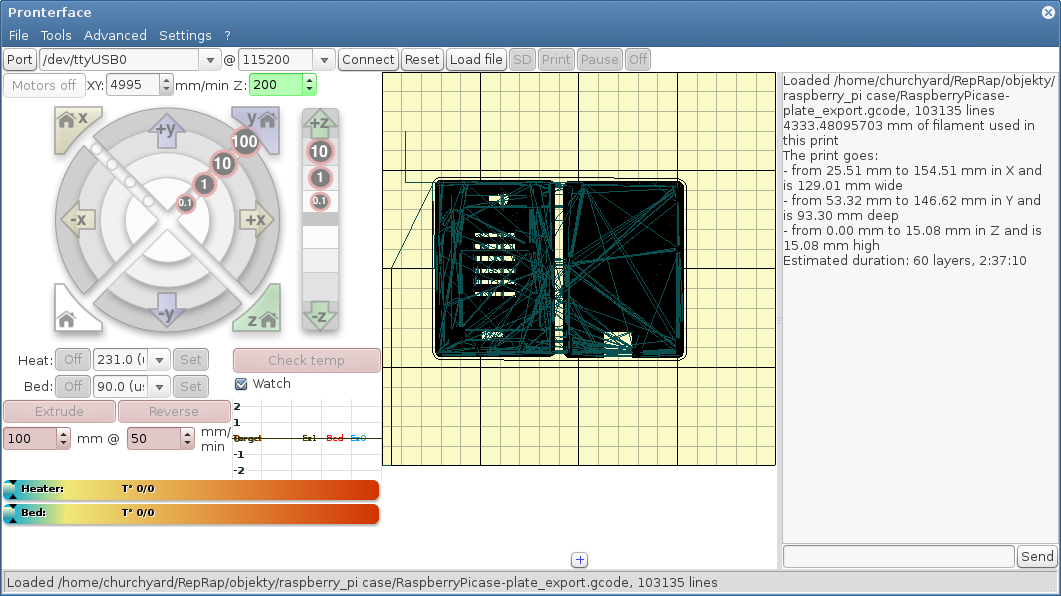The height and width of the screenshot is (596, 1061).
Task: Click the Heater temperature gauge bar
Action: point(191,489)
